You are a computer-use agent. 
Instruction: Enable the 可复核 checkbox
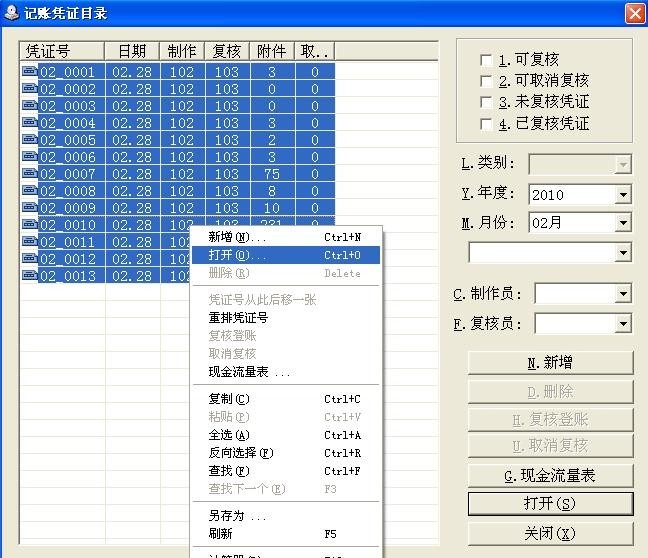[x=487, y=60]
